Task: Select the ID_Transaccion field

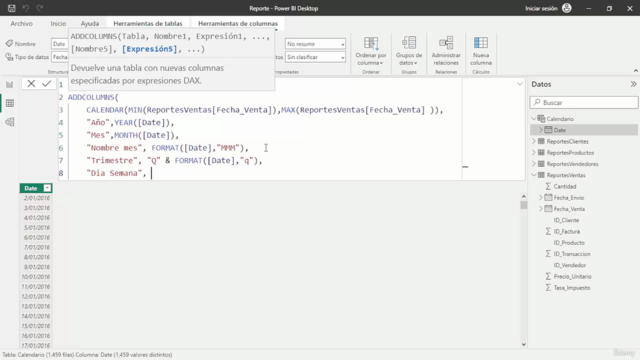Action: pos(572,254)
